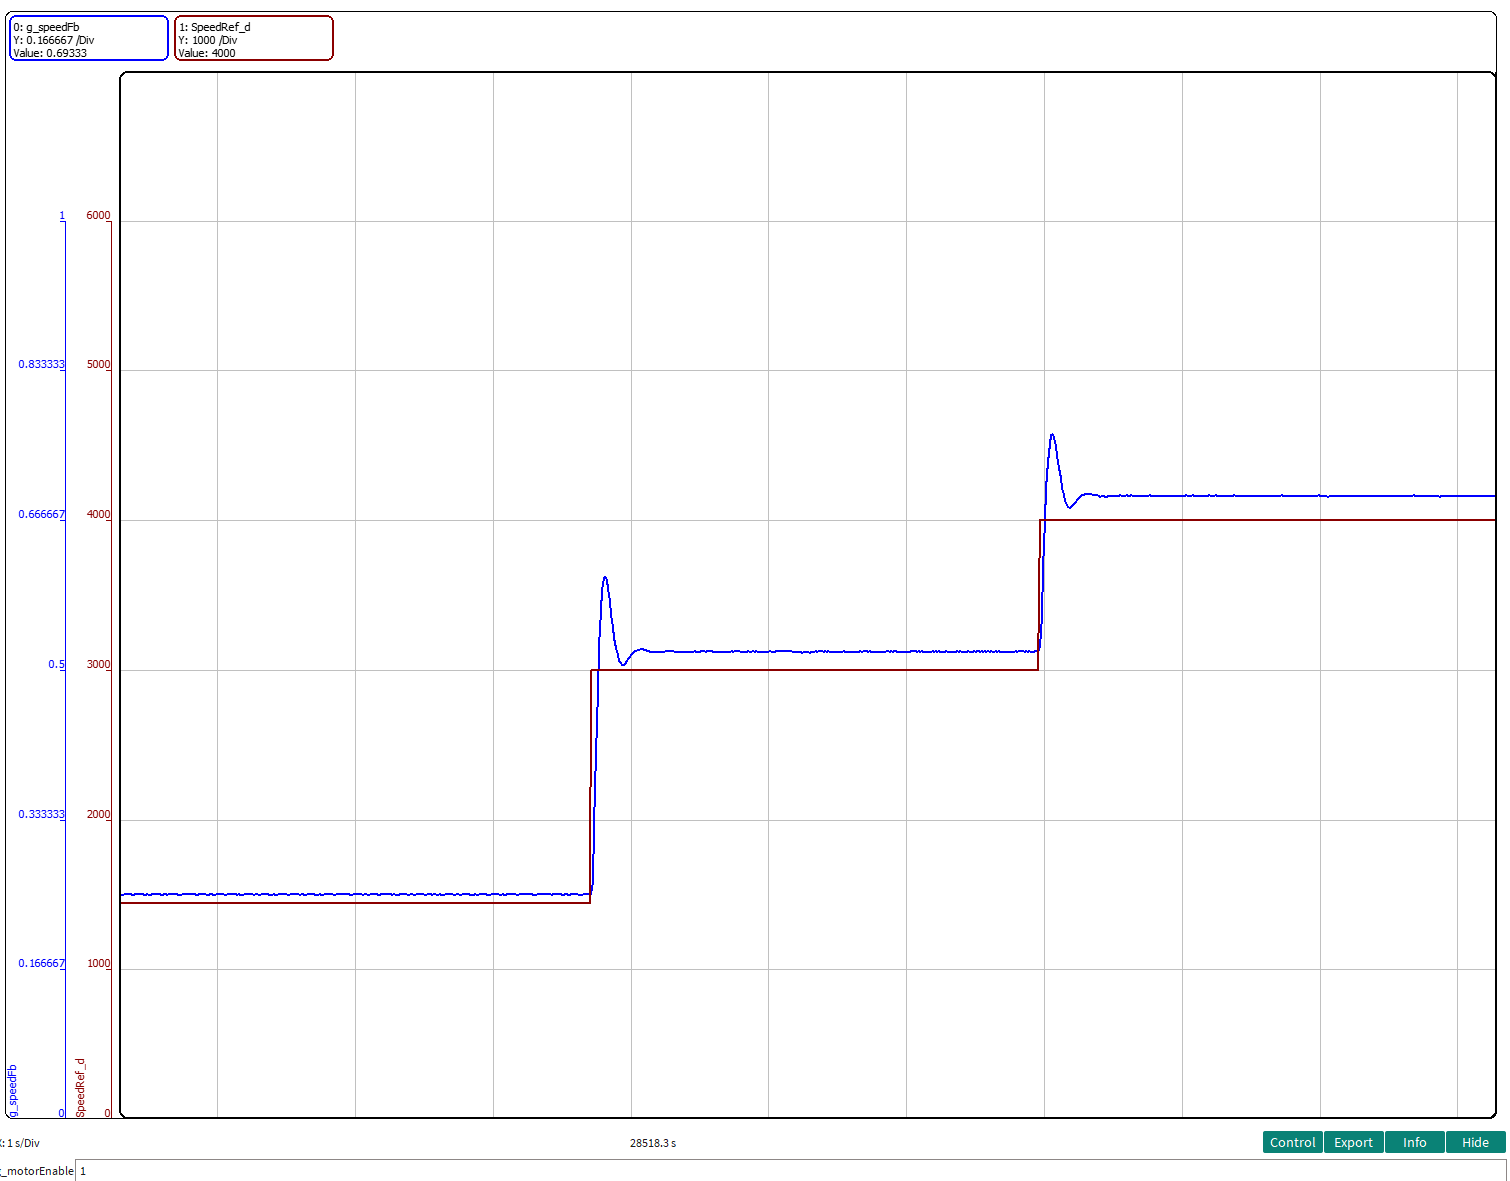Open the Info button
This screenshot has height=1181, width=1510.
1414,1142
